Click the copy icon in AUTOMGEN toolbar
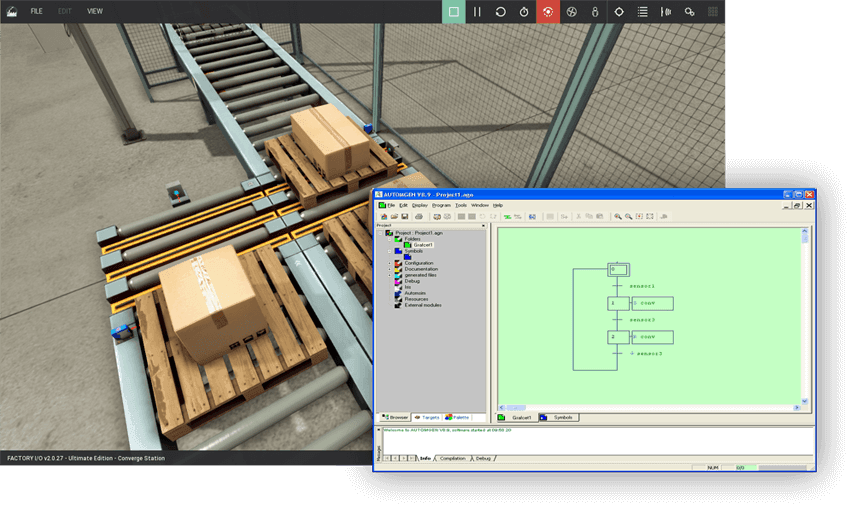This screenshot has width=850, height=509. [589, 216]
